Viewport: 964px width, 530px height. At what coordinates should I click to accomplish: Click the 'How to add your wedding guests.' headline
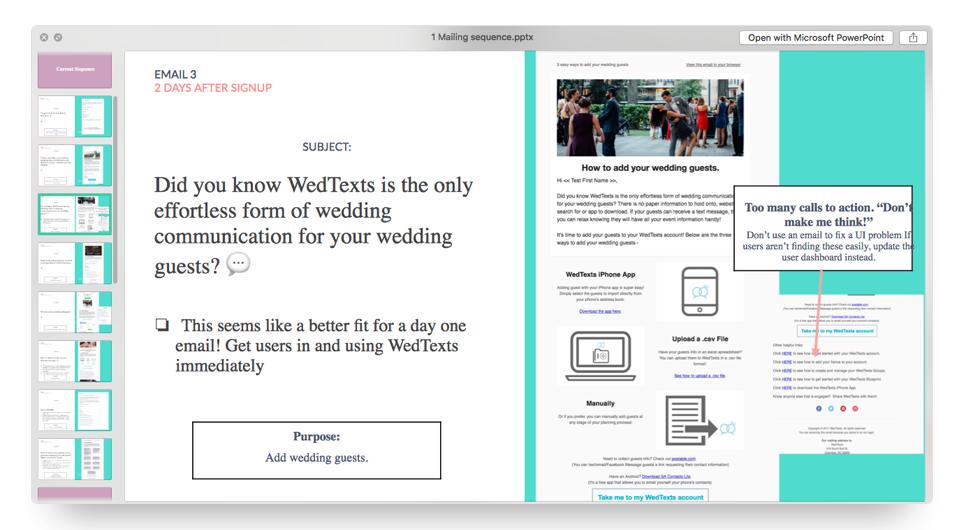(650, 168)
